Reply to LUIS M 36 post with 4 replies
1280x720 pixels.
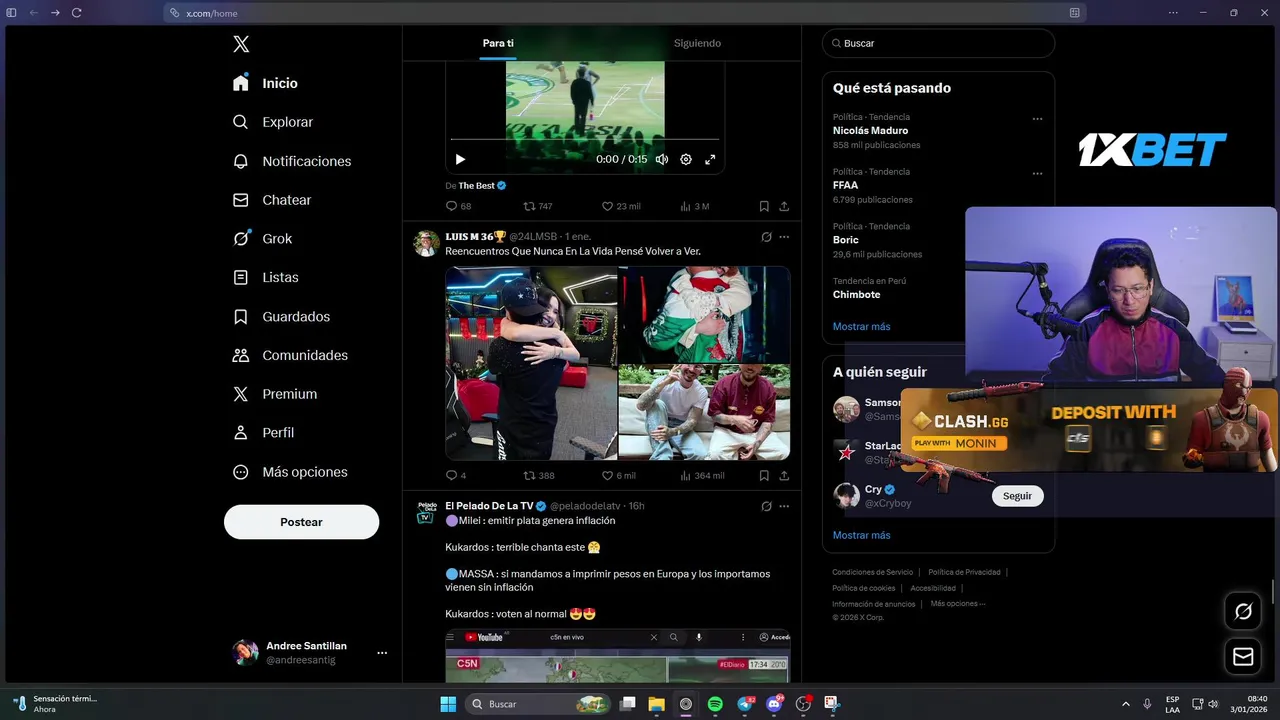point(456,475)
